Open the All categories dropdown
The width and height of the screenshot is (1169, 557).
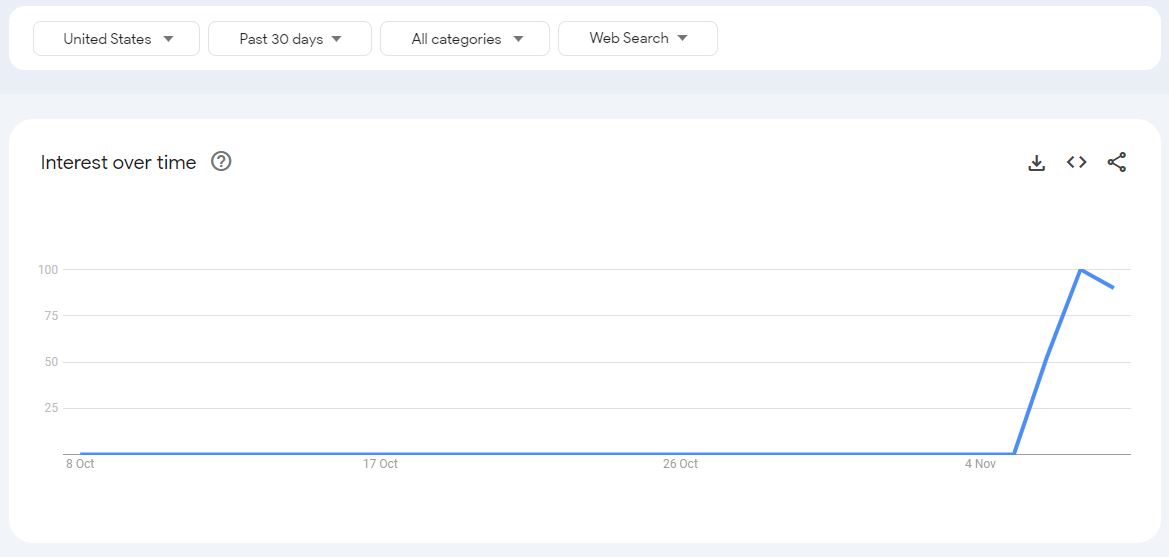(x=464, y=39)
